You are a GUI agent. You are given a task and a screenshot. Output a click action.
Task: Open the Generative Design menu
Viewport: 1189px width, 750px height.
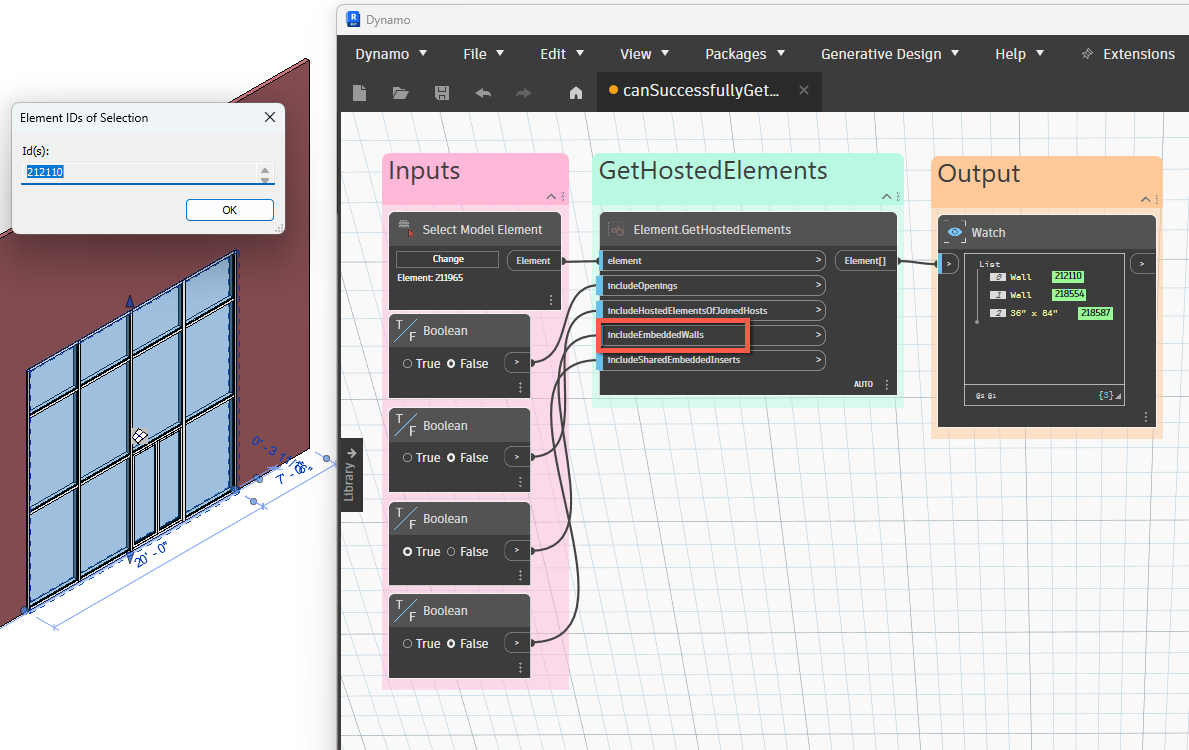point(890,54)
